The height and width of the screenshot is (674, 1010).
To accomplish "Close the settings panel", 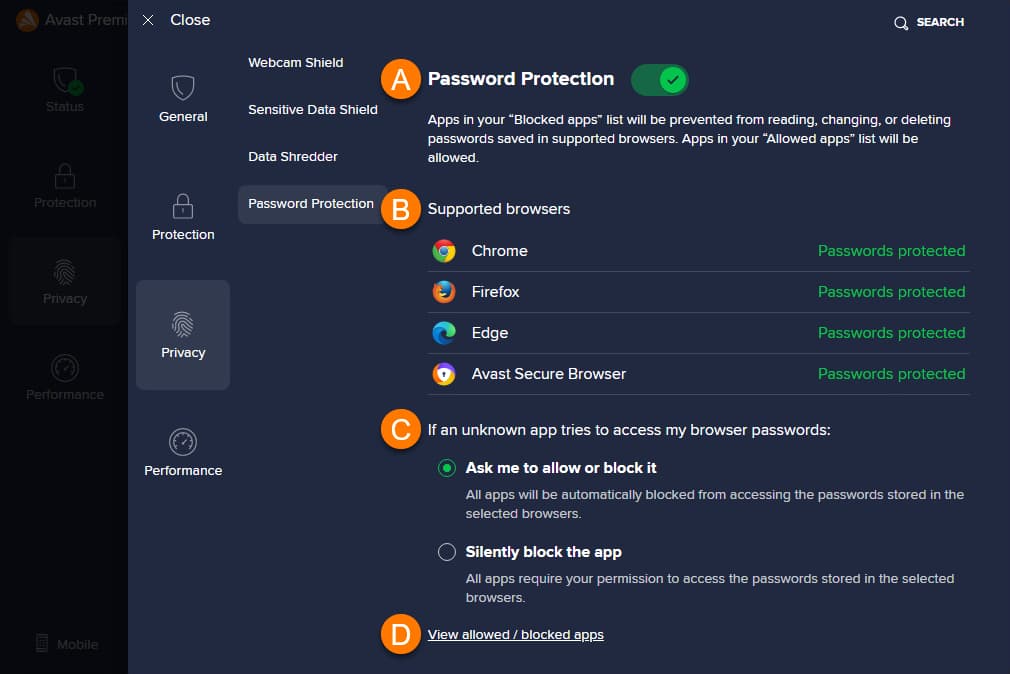I will [x=177, y=20].
